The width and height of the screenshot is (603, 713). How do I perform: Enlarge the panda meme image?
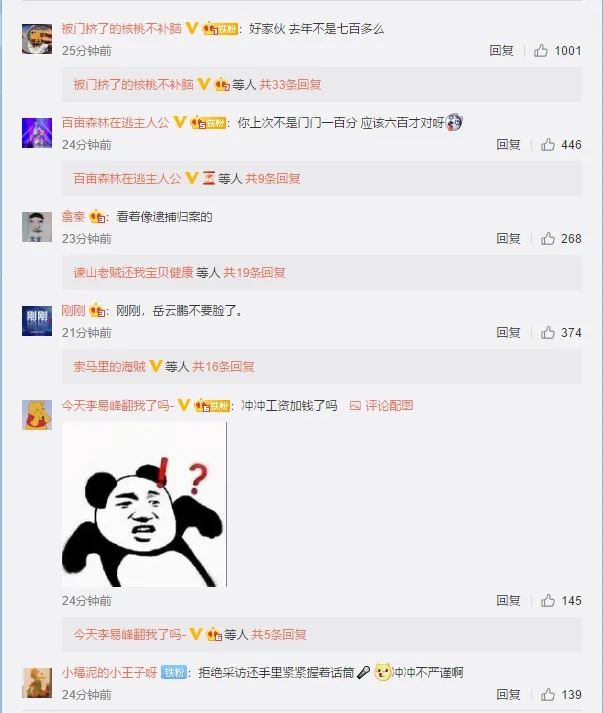tap(144, 505)
